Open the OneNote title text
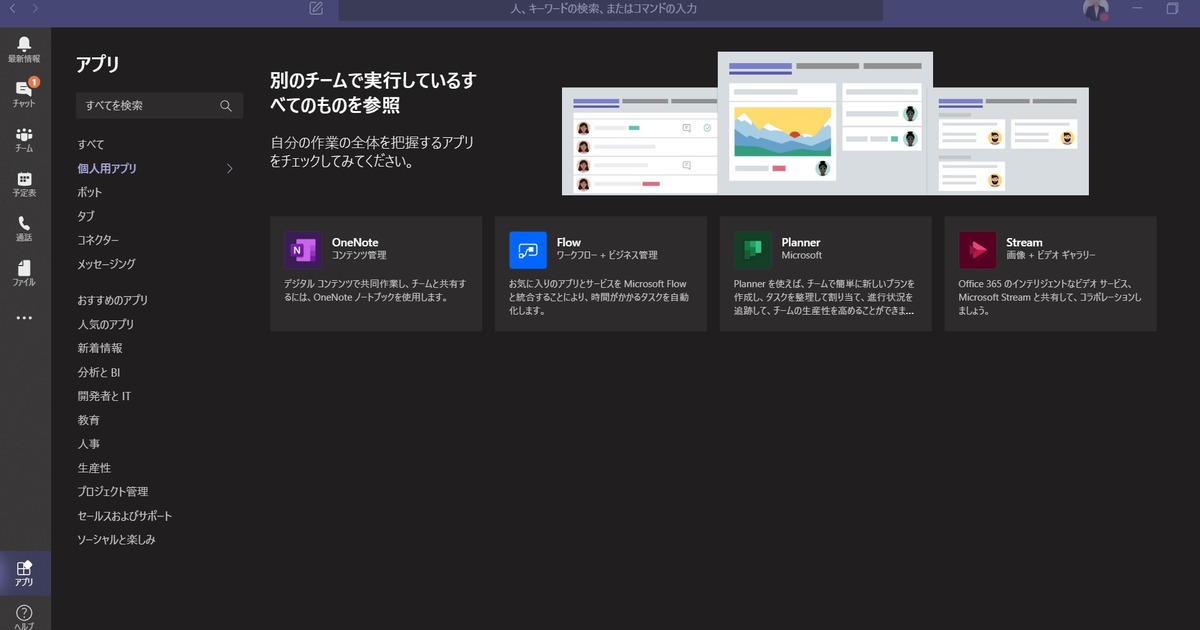 tap(355, 243)
